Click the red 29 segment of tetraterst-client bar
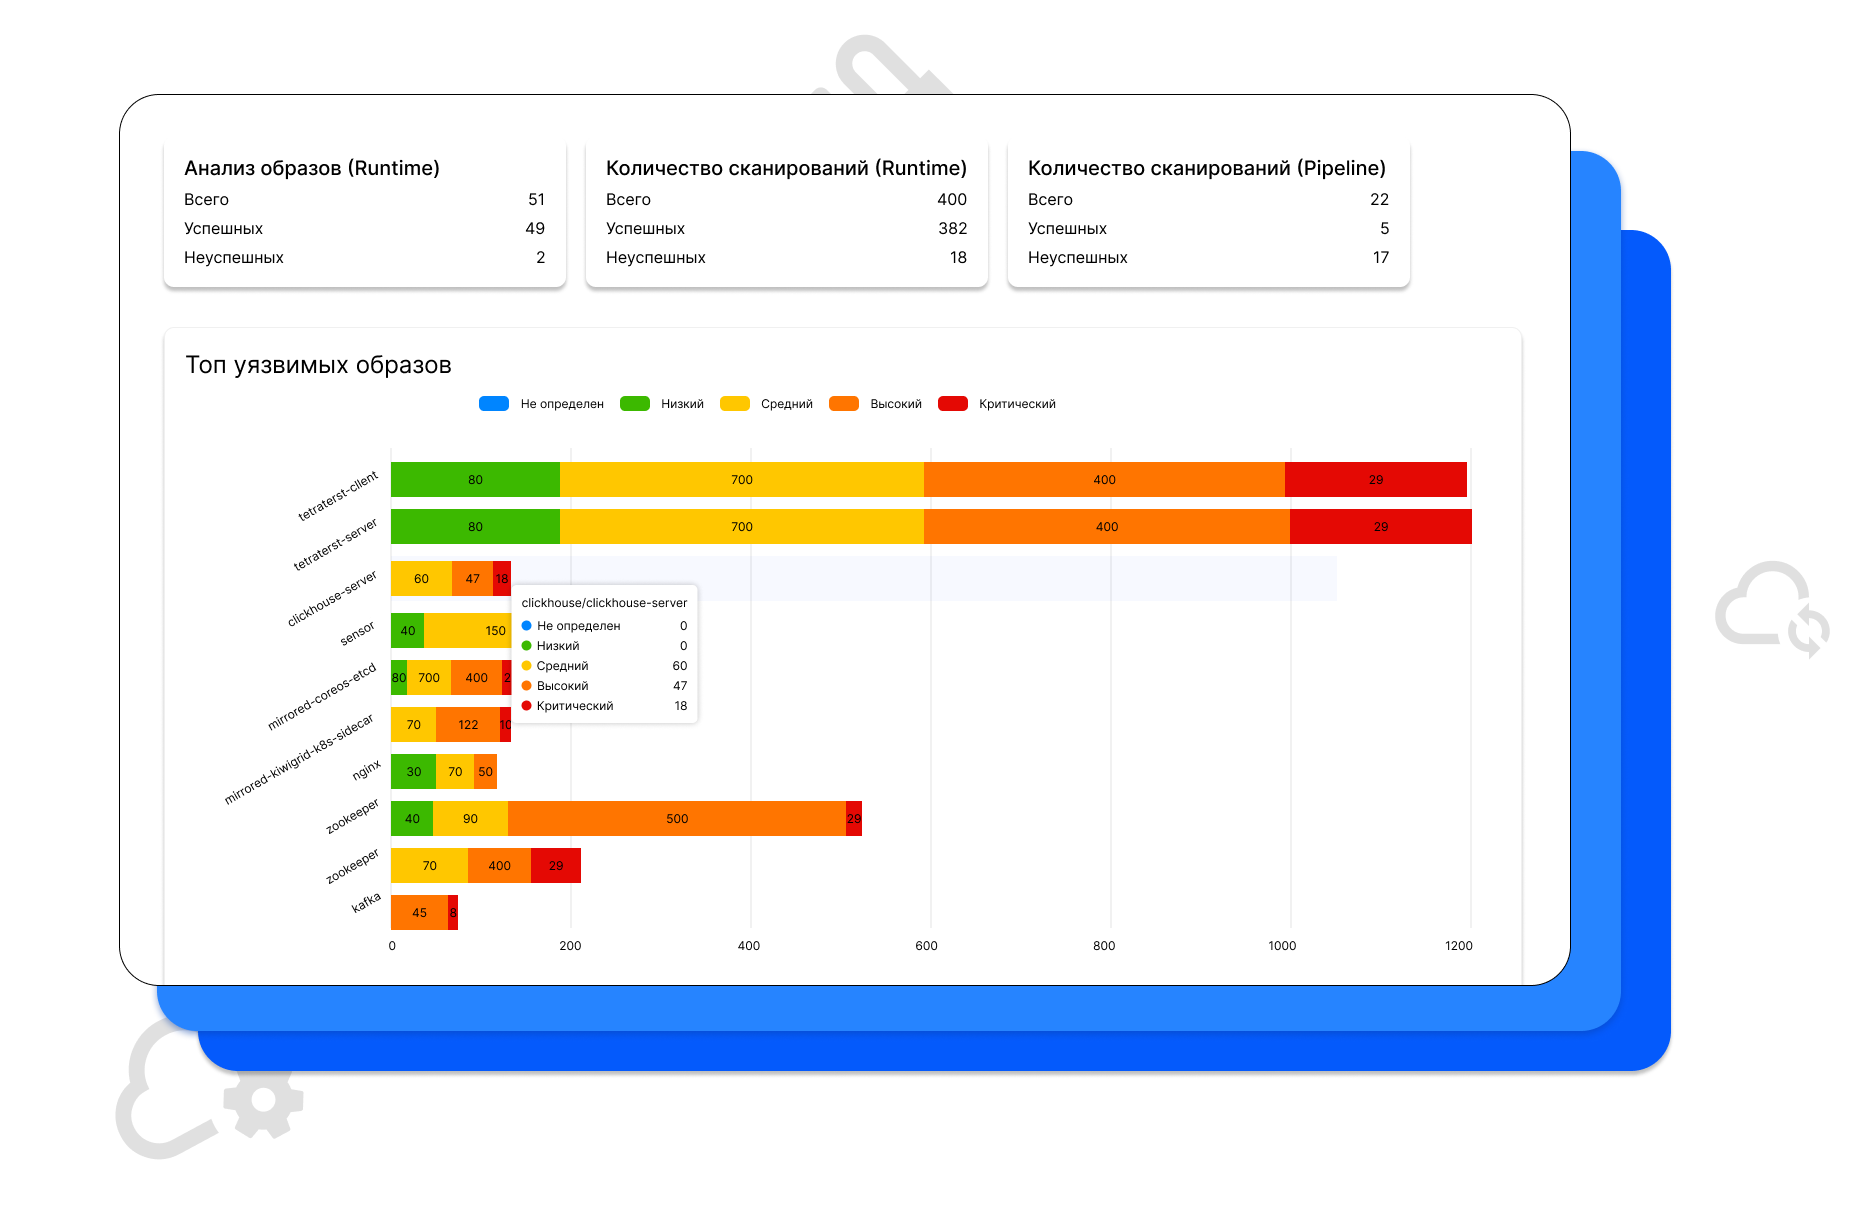 pyautogui.click(x=1376, y=480)
